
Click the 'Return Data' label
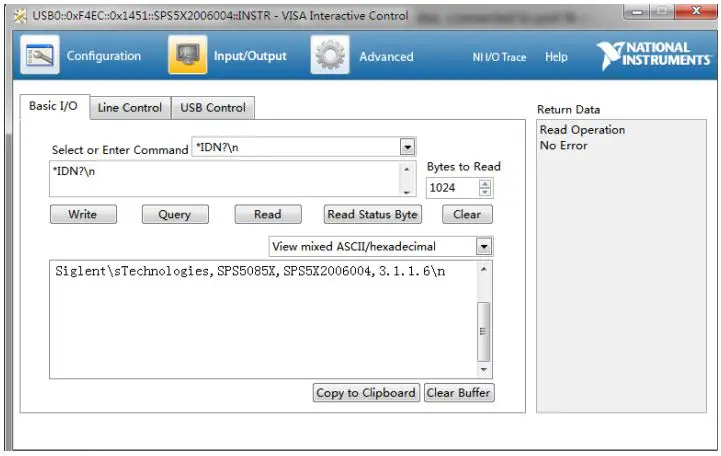click(568, 109)
